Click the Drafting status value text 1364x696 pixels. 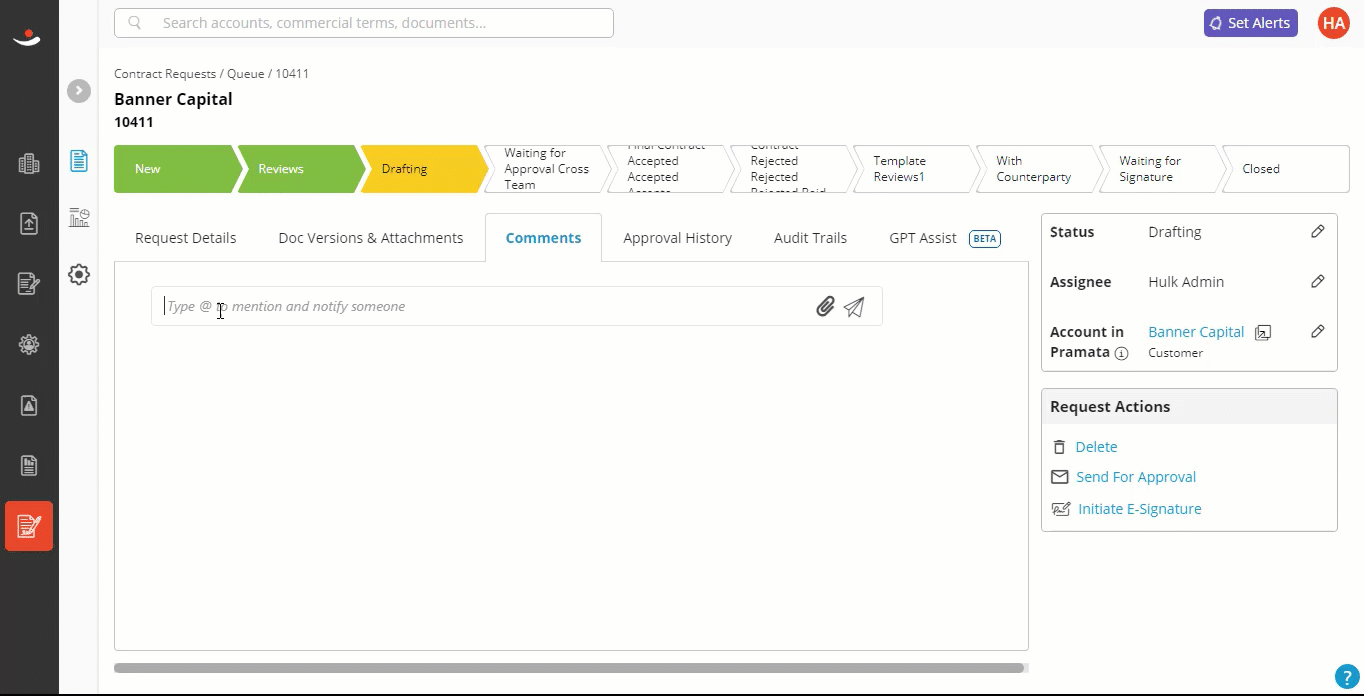click(1175, 232)
